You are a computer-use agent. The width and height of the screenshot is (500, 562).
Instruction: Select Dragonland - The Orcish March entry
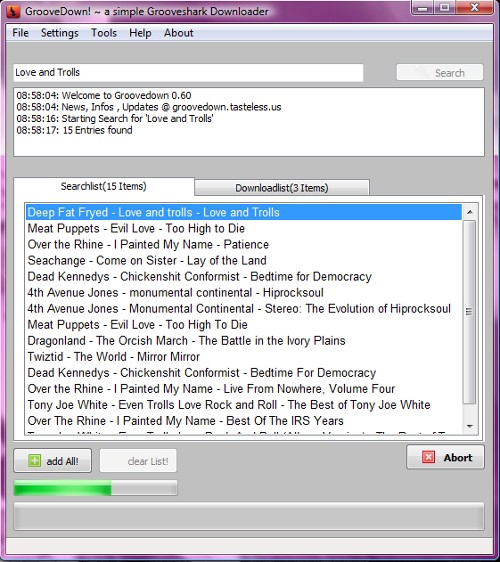point(244,340)
